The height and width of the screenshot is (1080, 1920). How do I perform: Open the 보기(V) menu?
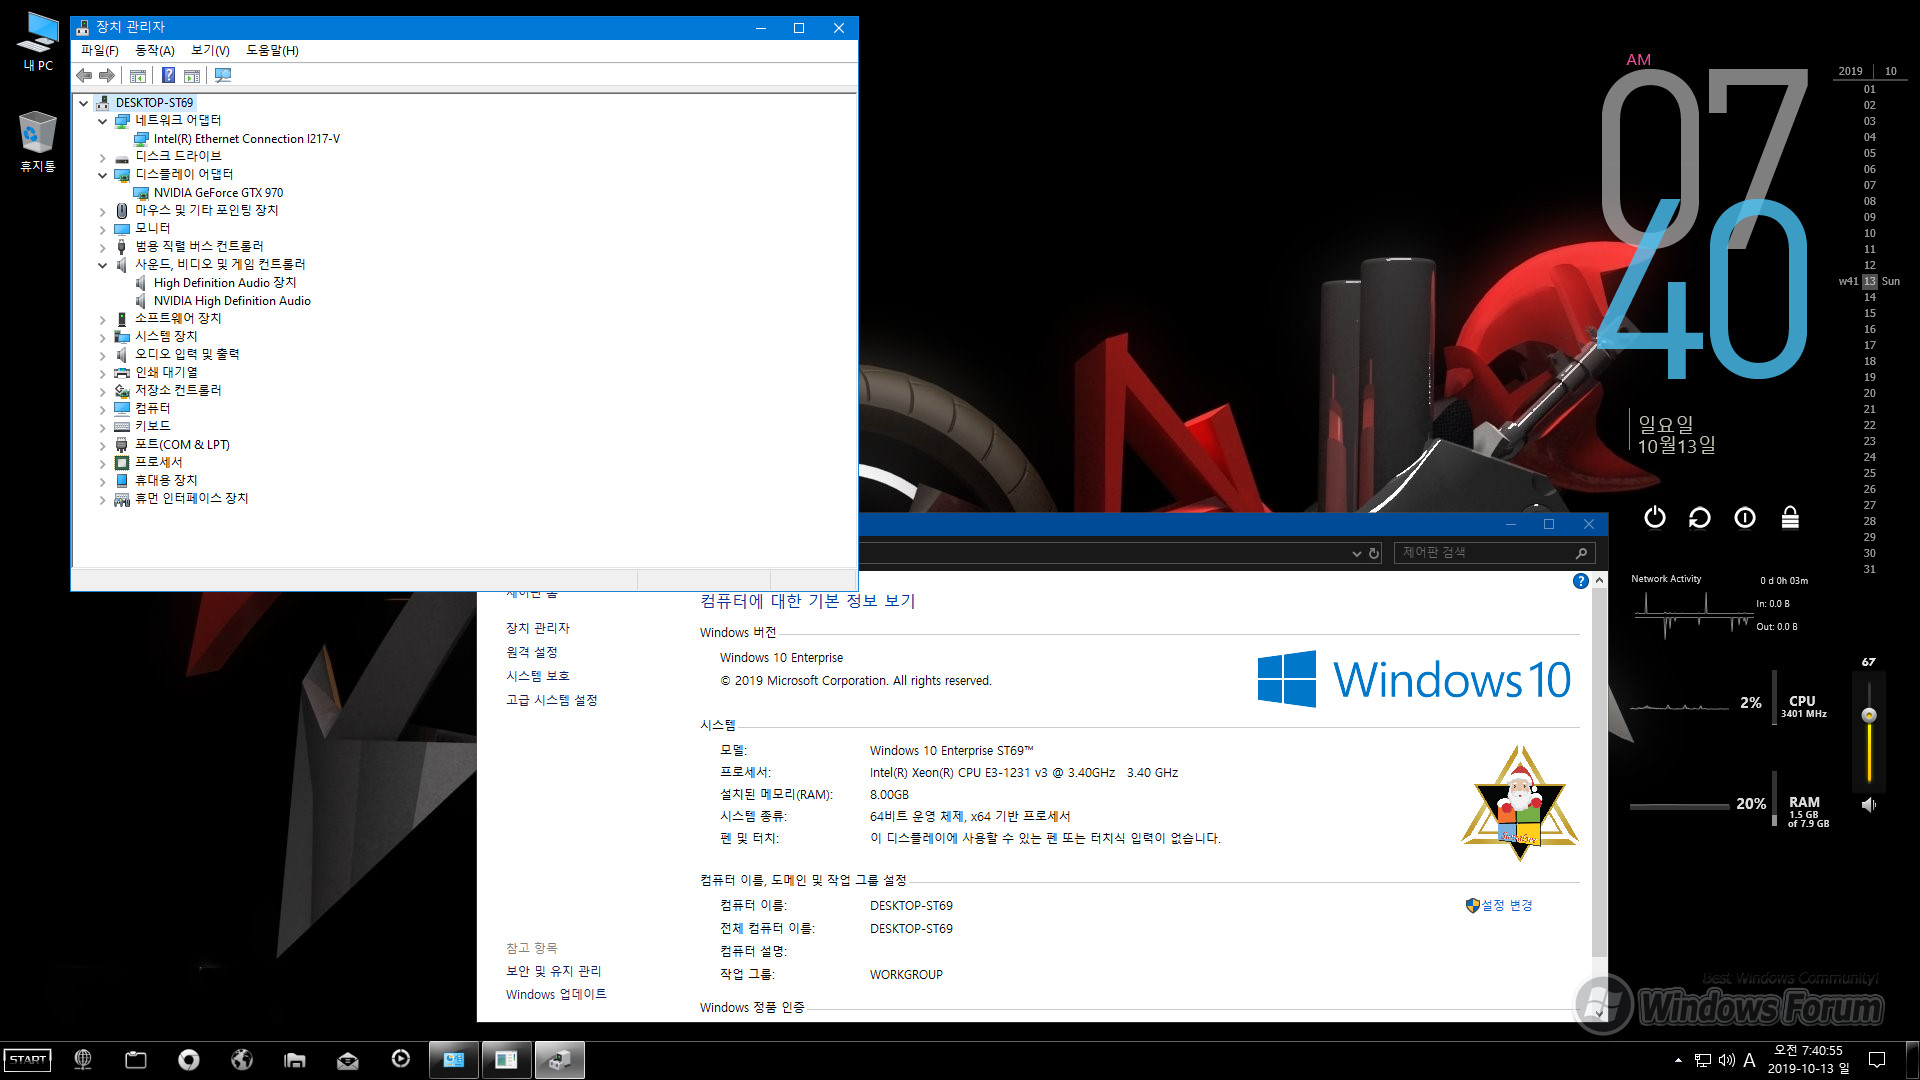(210, 50)
